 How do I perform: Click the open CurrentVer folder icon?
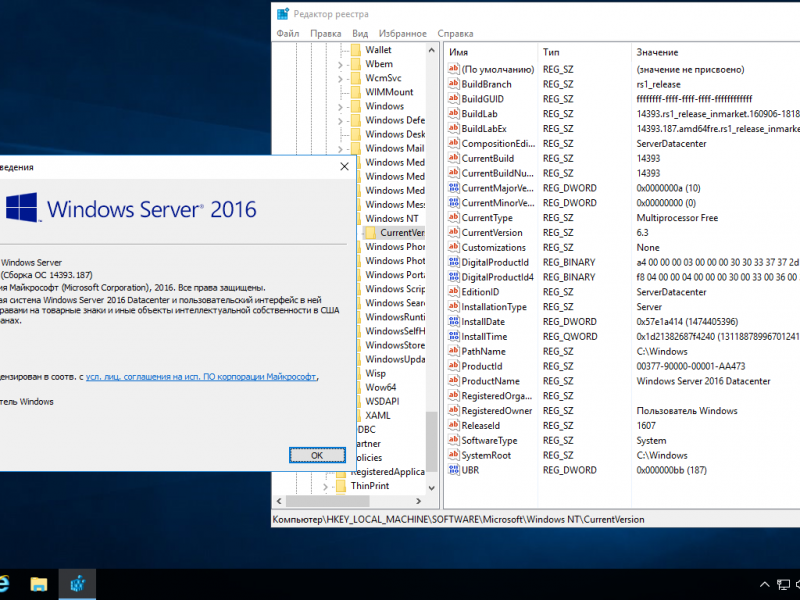pos(370,233)
